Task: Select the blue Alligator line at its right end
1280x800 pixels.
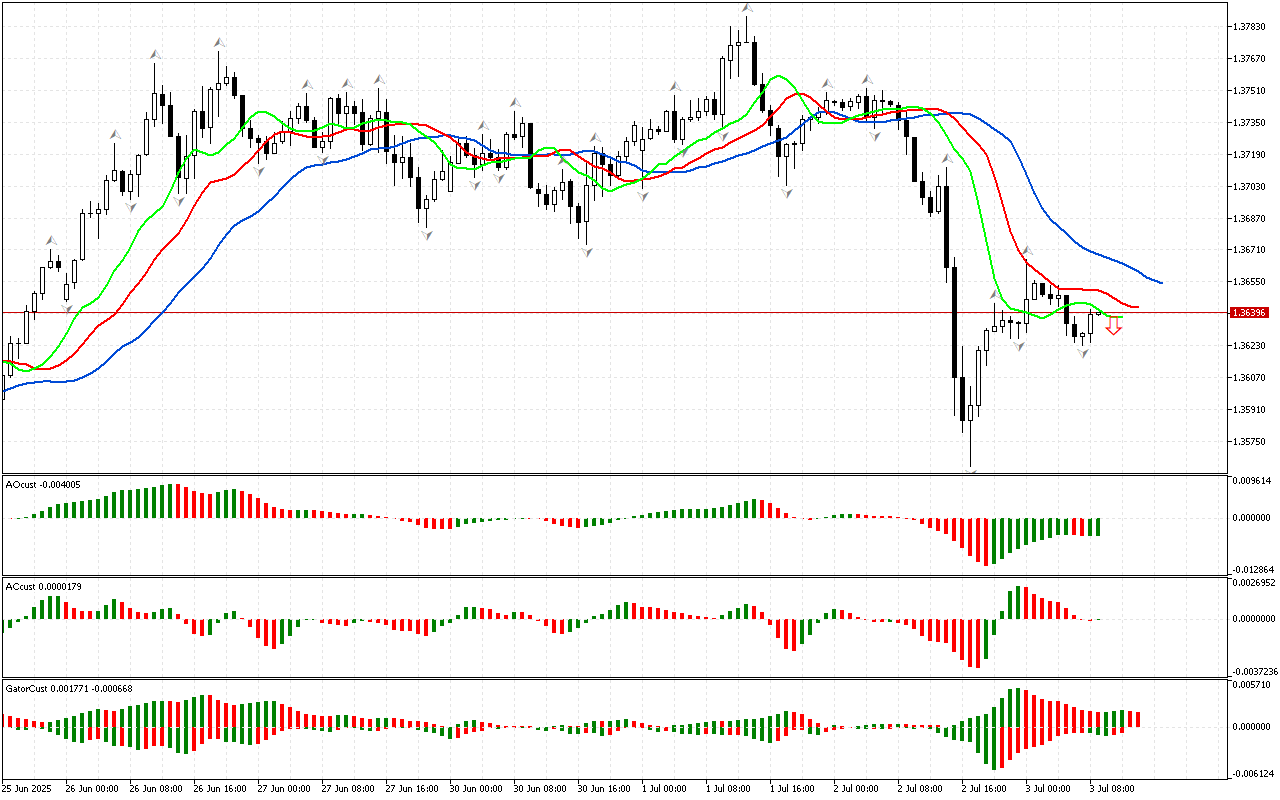Action: tap(1160, 281)
